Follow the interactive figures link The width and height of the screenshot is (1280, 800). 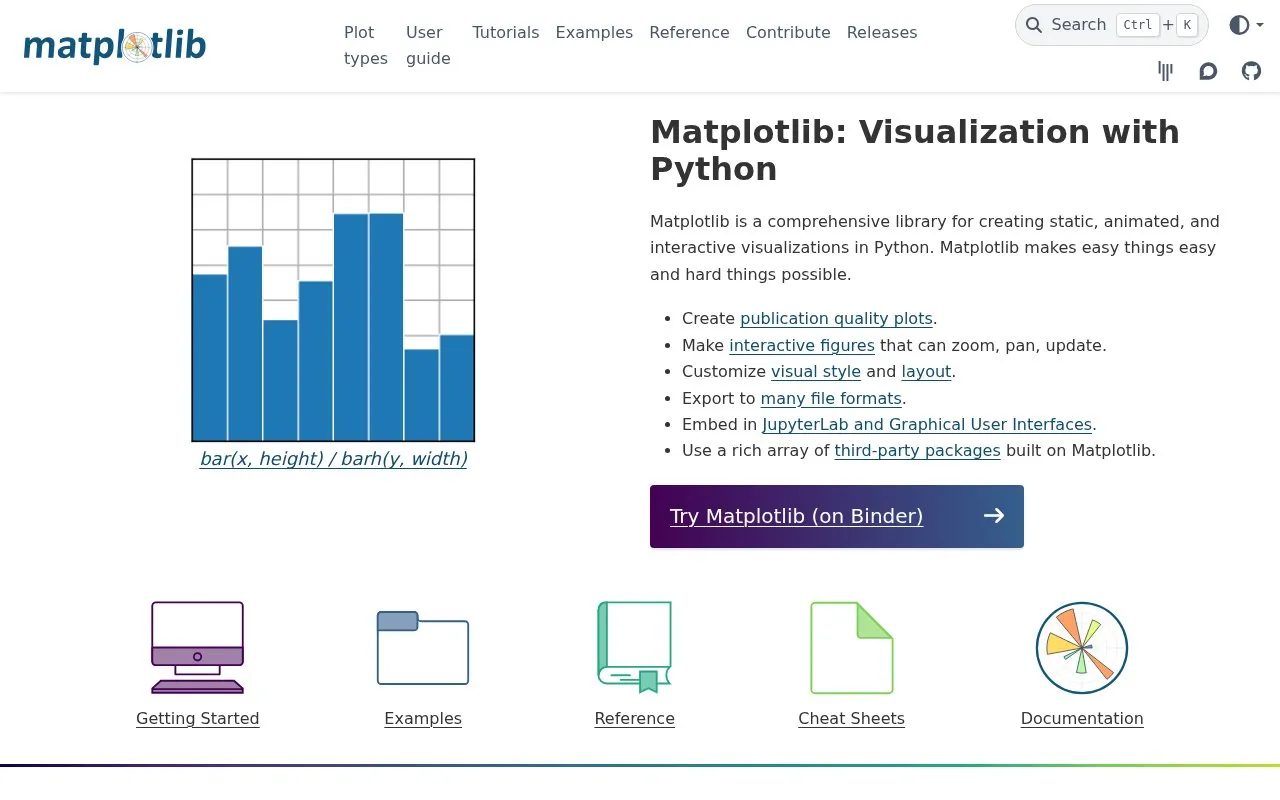(x=802, y=345)
